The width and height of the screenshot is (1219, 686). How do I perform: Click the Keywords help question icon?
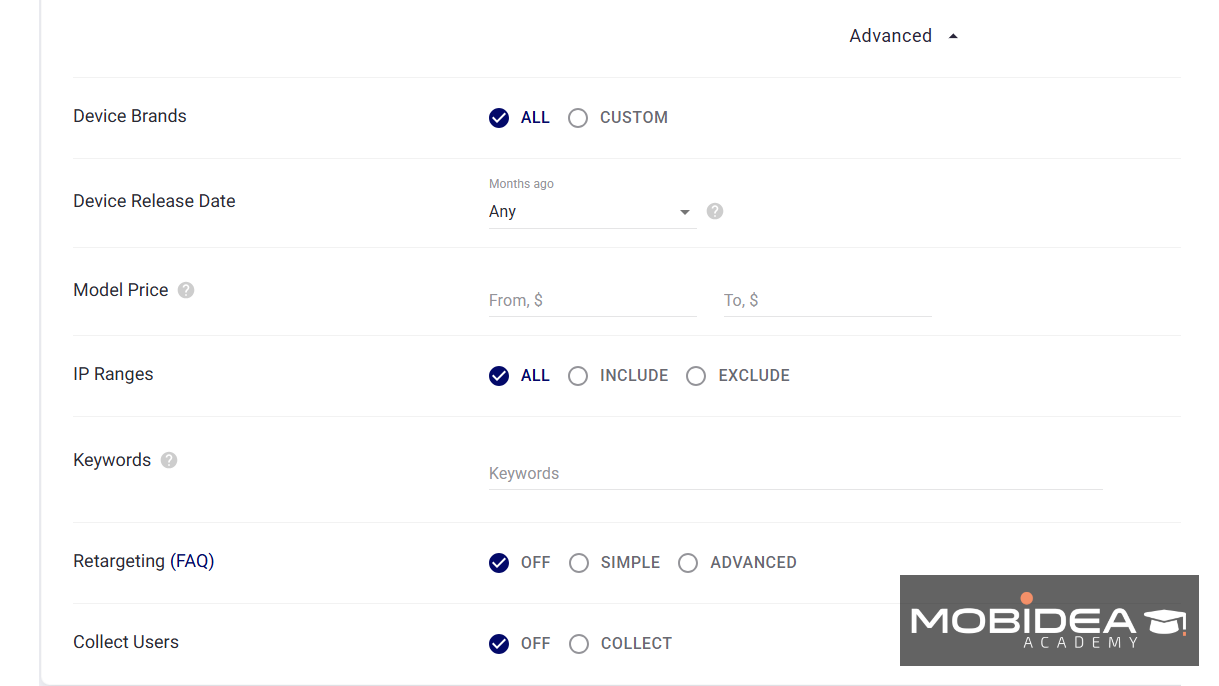coord(169,460)
